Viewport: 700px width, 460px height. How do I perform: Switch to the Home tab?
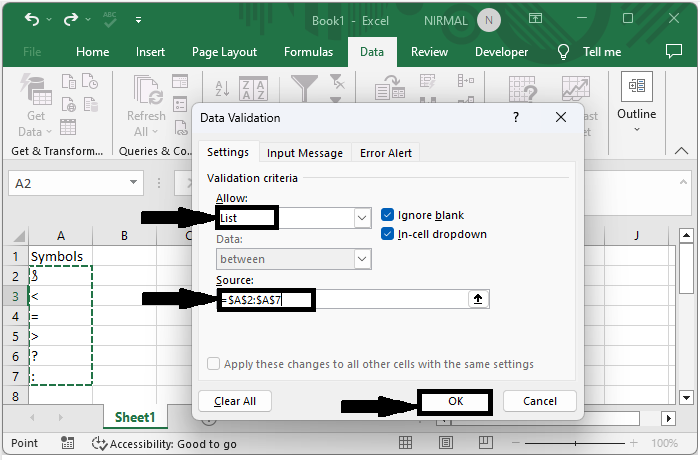click(92, 52)
